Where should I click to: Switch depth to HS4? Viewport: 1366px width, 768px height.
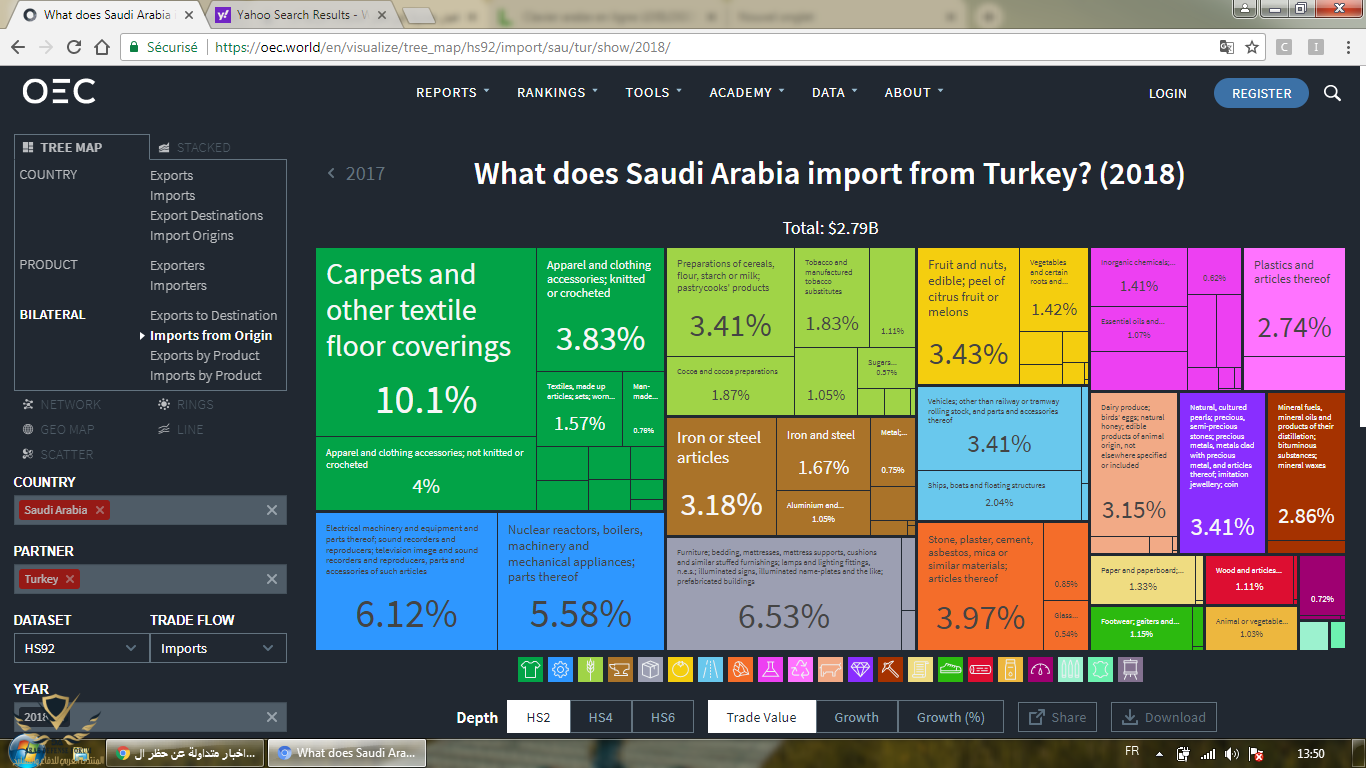600,717
